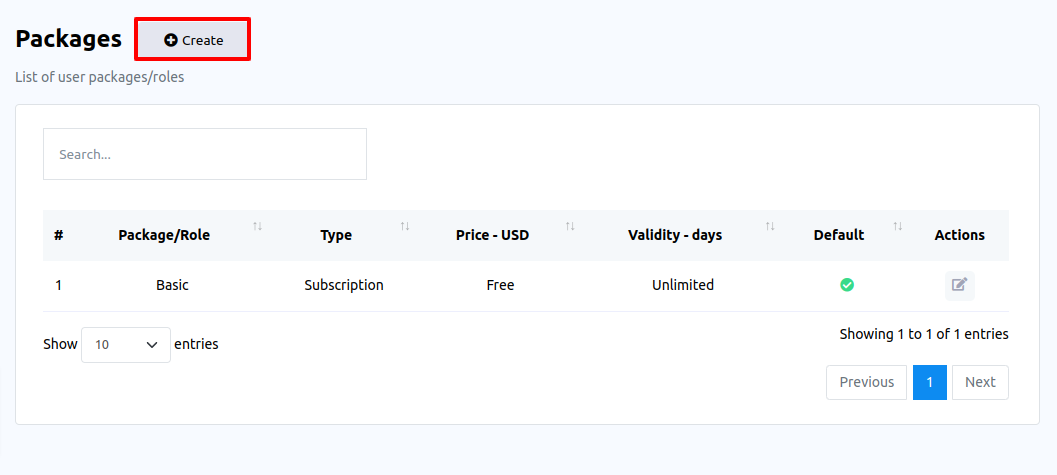Image resolution: width=1057 pixels, height=475 pixels.
Task: Go to the Next page
Action: pos(980,382)
